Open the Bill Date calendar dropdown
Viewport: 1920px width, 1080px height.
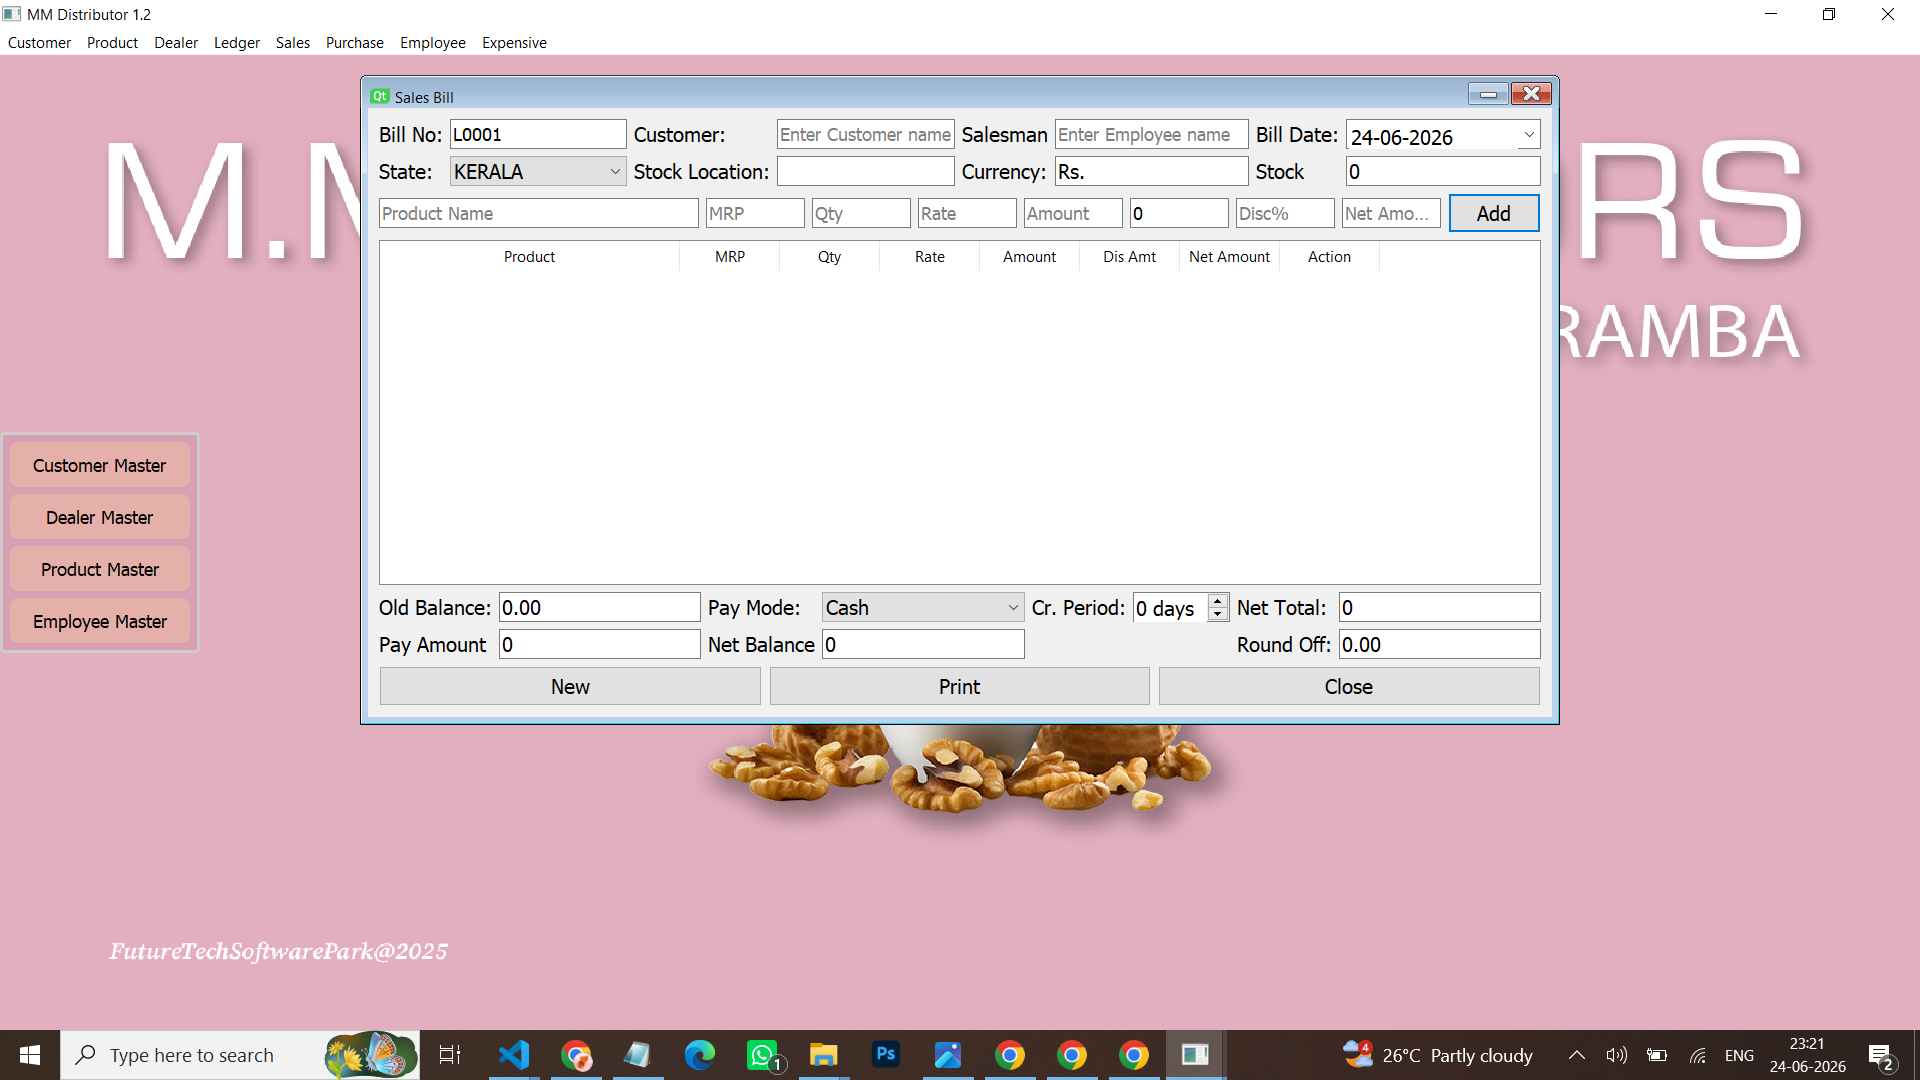point(1529,135)
